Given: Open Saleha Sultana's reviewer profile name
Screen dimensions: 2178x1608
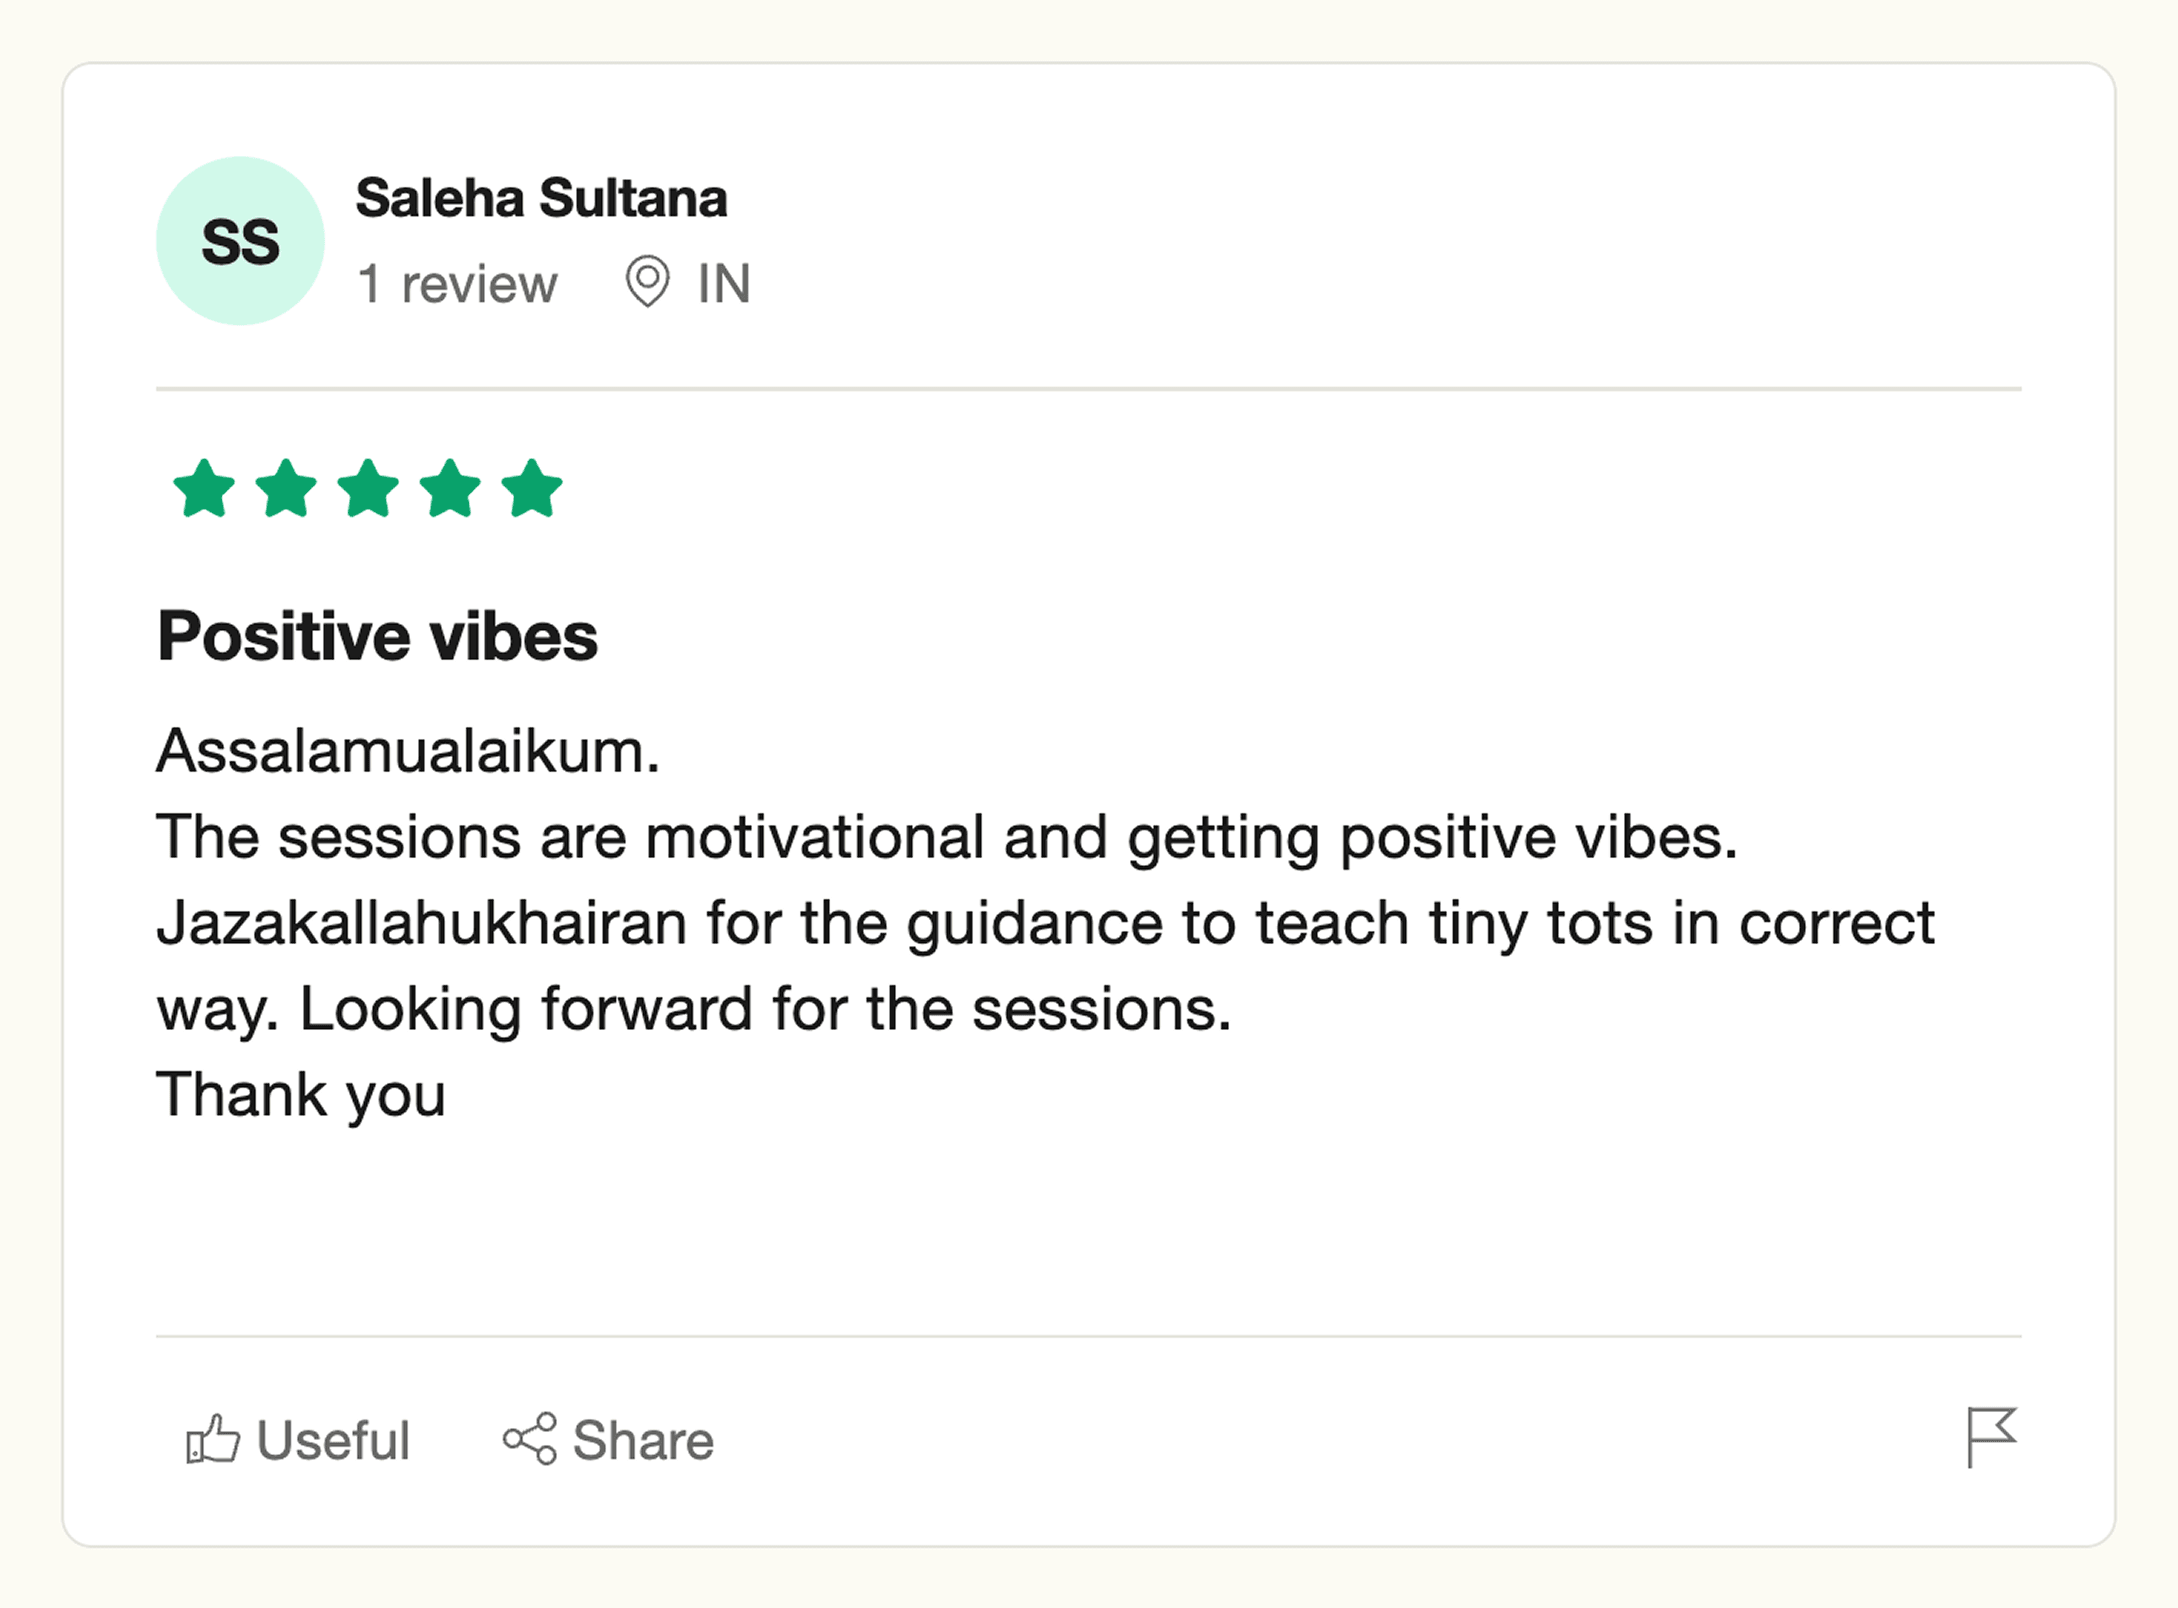Looking at the screenshot, I should click(x=541, y=198).
